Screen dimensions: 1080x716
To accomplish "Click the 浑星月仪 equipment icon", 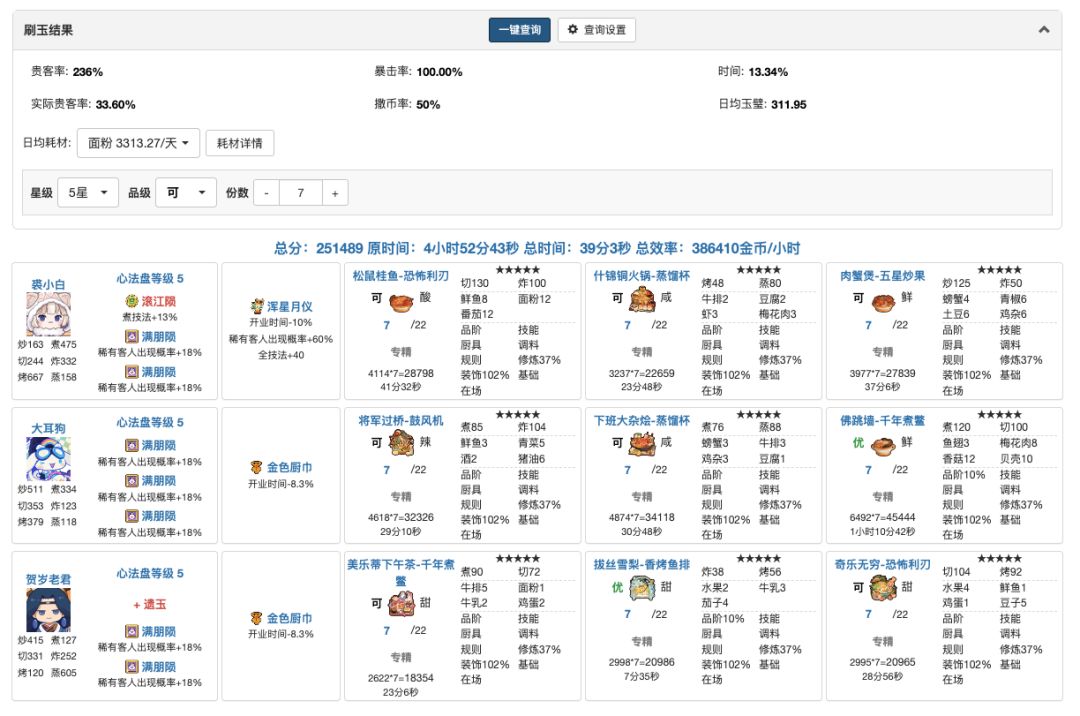I will (258, 306).
